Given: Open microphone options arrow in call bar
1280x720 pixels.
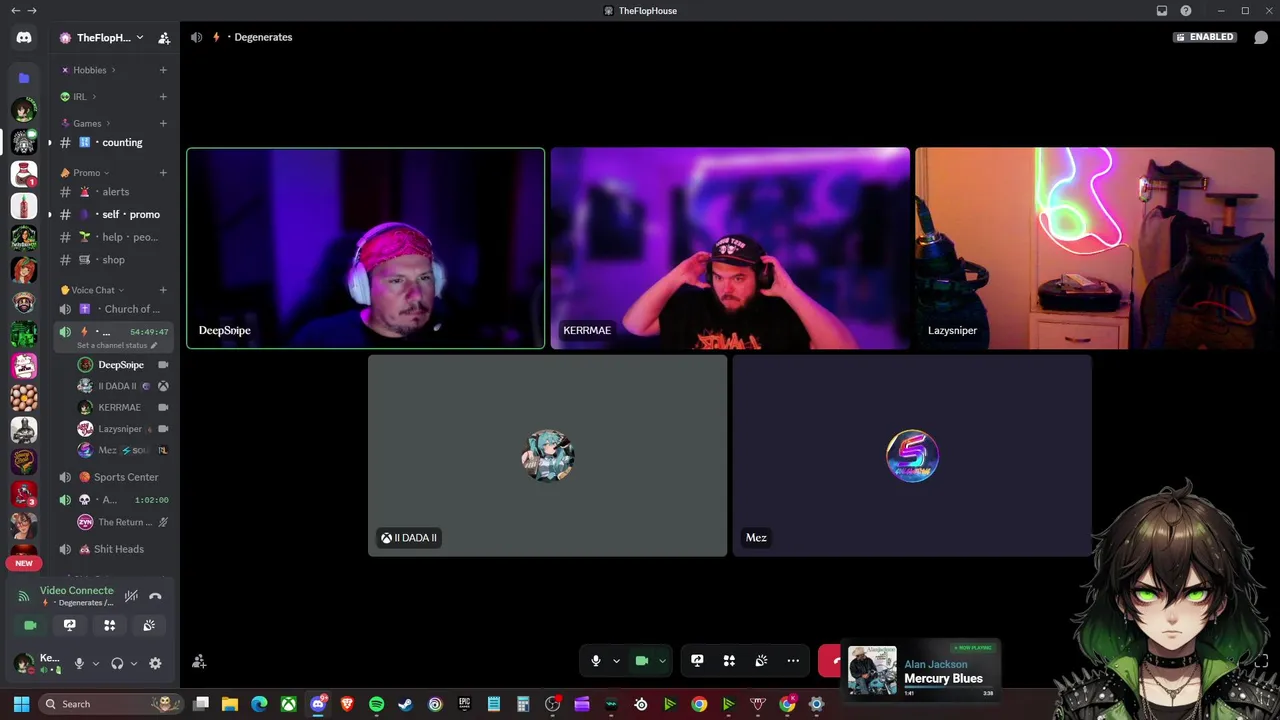Looking at the screenshot, I should (616, 661).
